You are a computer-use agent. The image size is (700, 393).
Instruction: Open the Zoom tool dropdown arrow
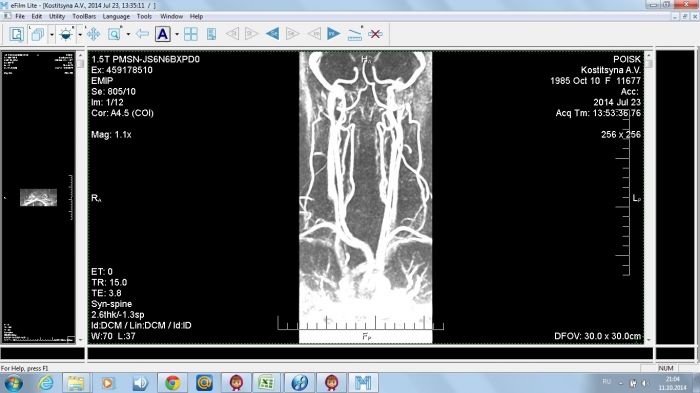click(128, 34)
